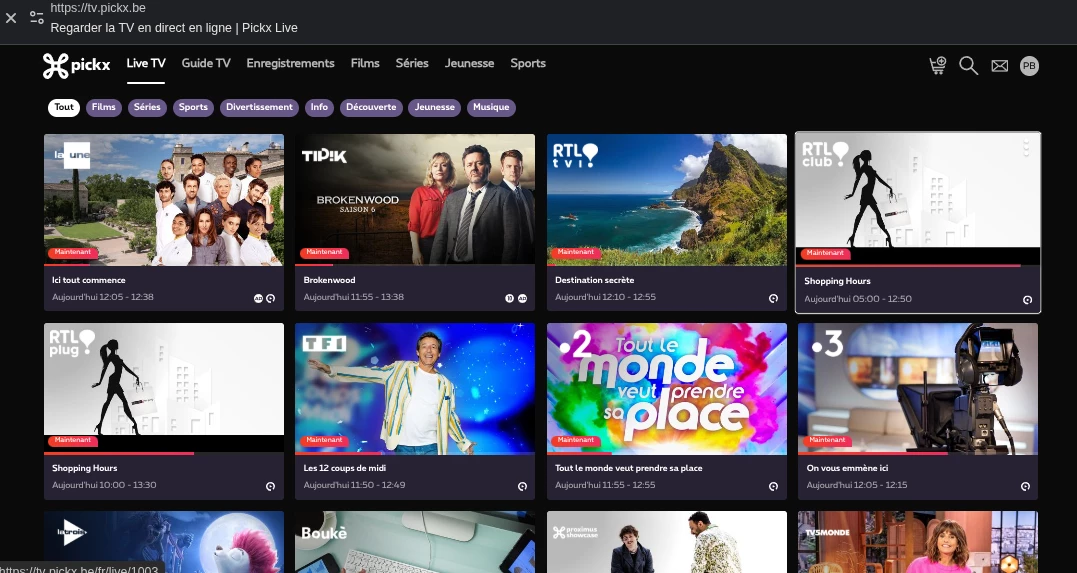The image size is (1077, 573).
Task: Open the shopping cart icon
Action: point(938,65)
